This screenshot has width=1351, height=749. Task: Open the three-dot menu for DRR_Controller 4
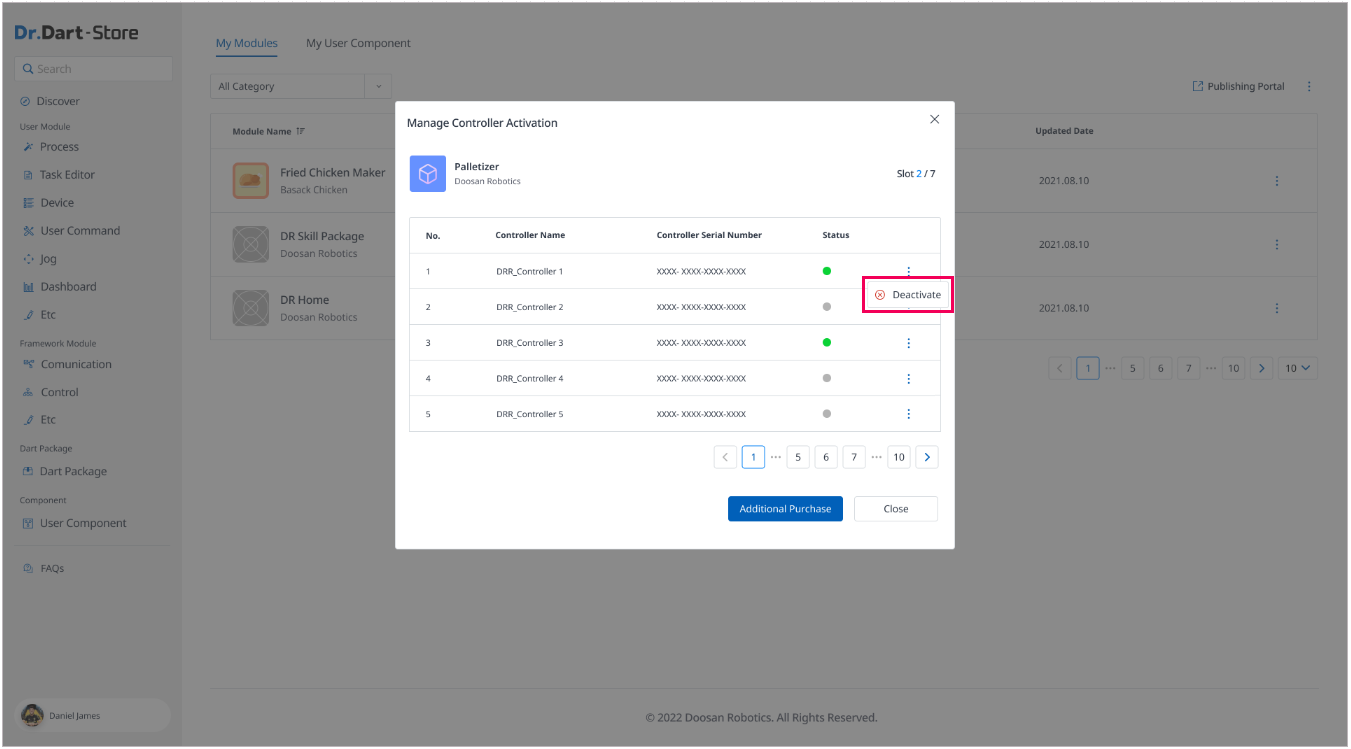click(x=908, y=379)
